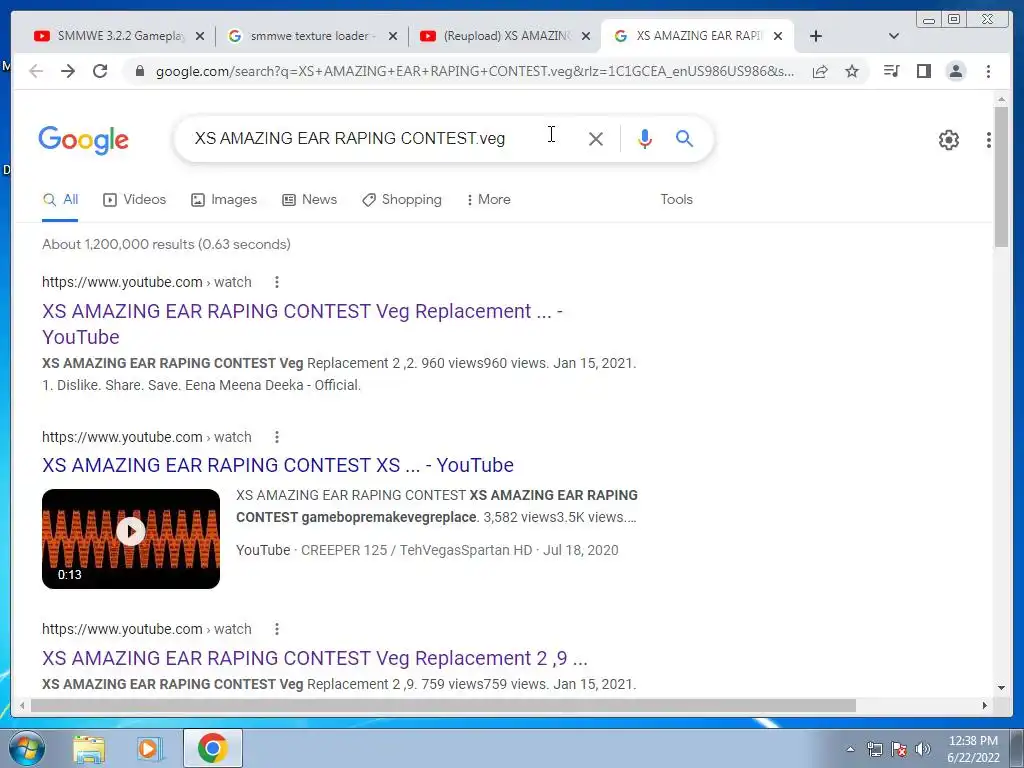The image size is (1024, 768).
Task: Open File Explorer from taskbar
Action: point(89,748)
